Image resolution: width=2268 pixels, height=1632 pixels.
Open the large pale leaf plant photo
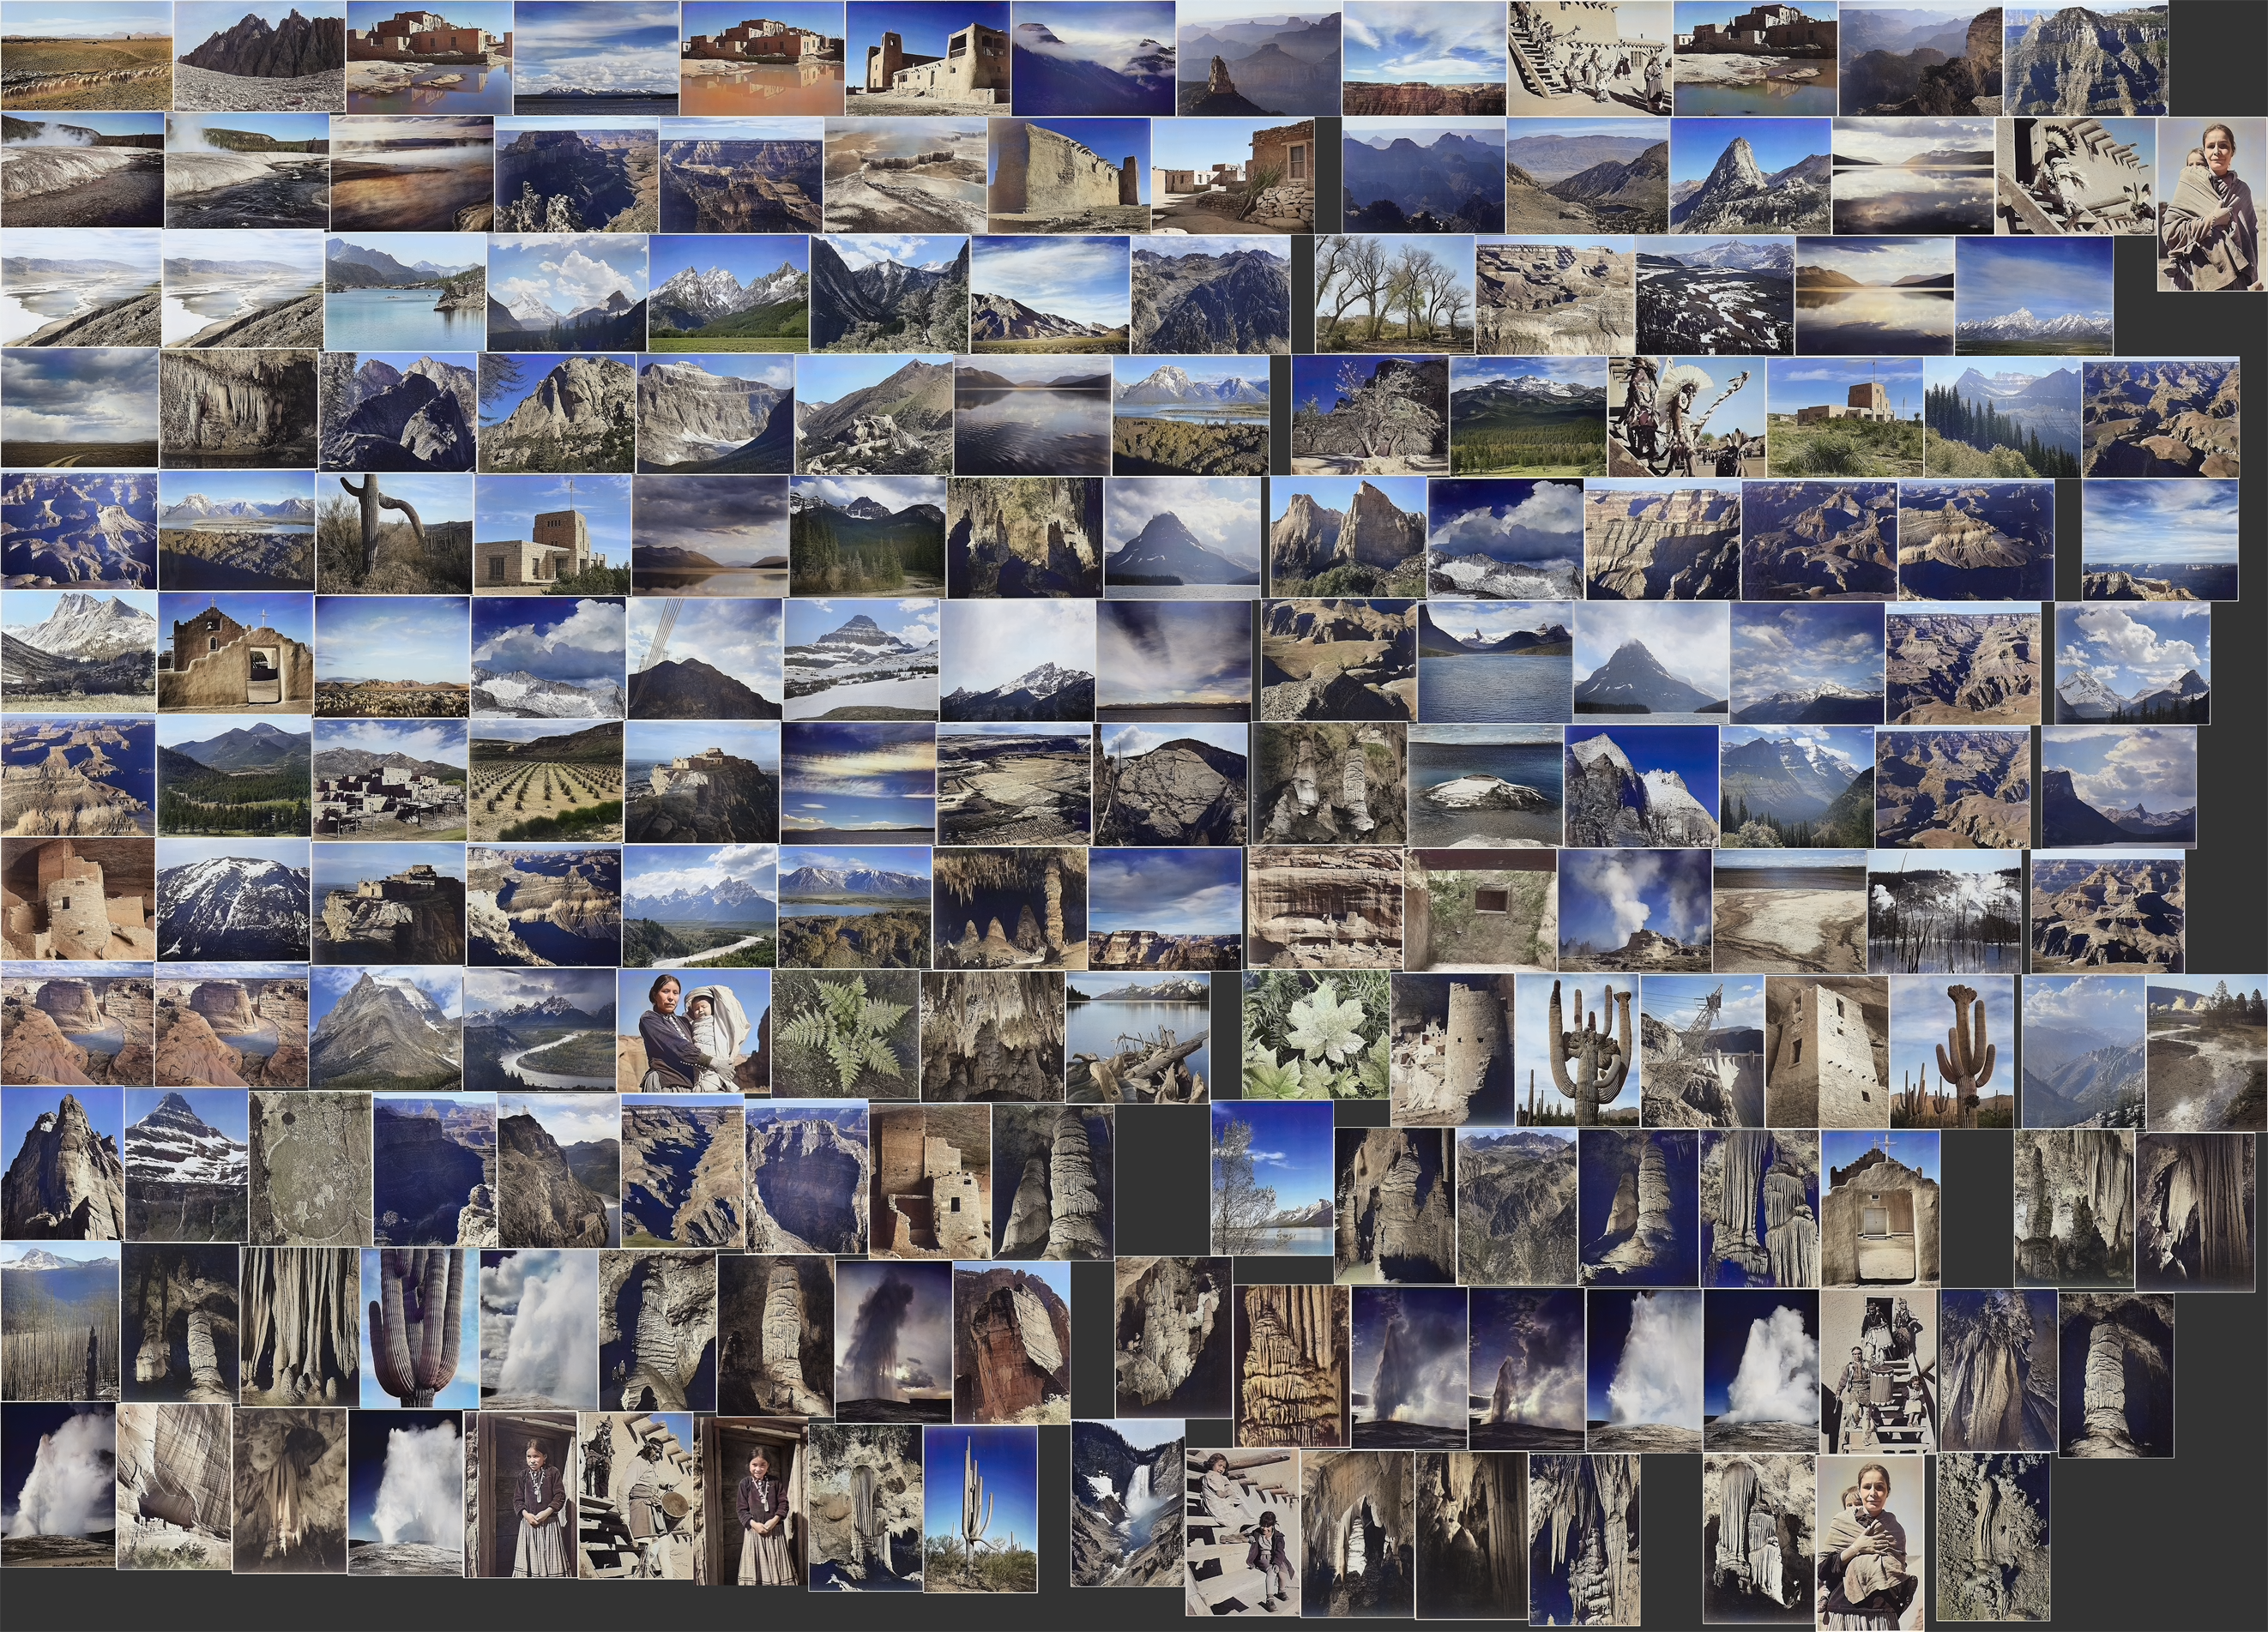1315,1035
